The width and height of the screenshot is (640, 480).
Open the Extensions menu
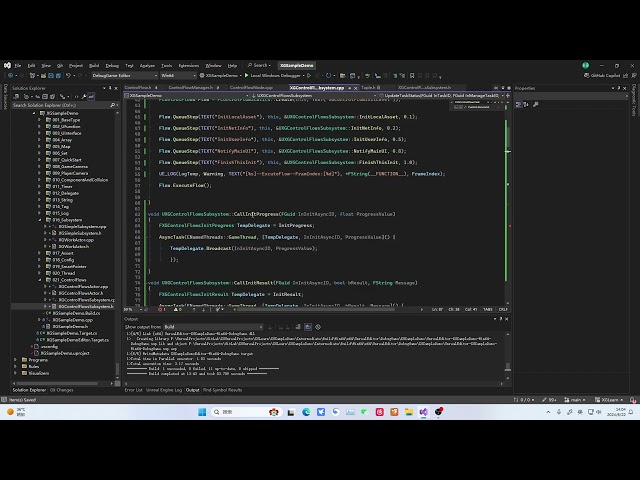coord(189,66)
